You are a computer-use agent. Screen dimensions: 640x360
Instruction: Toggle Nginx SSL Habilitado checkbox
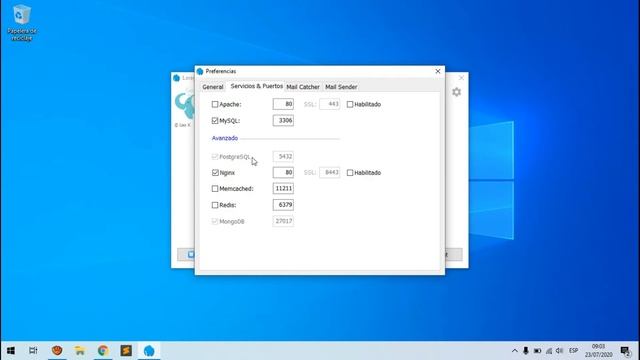pyautogui.click(x=350, y=173)
